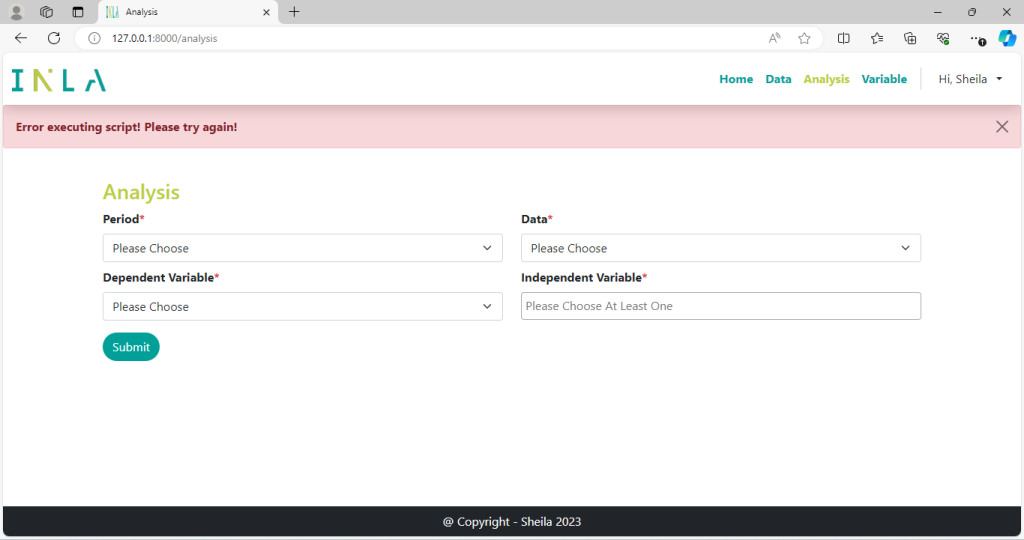Open the collections icon in toolbar
Viewport: 1024px width, 540px height.
point(910,39)
